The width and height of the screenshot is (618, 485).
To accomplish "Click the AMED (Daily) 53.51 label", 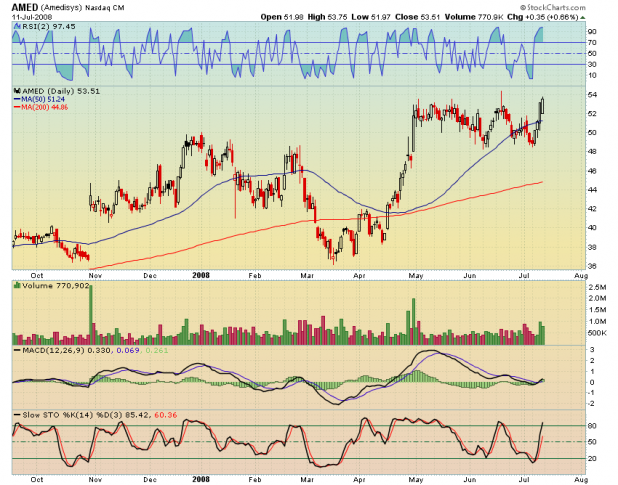I will [61, 91].
